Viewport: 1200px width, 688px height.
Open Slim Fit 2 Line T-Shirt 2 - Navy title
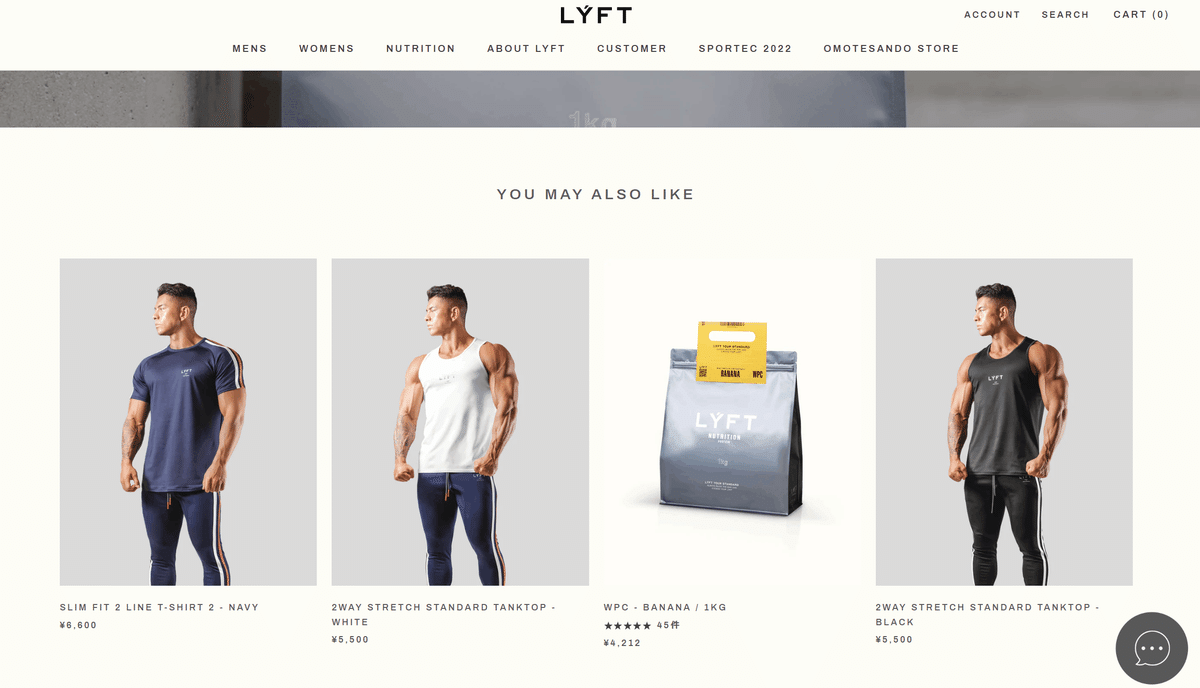pos(160,607)
